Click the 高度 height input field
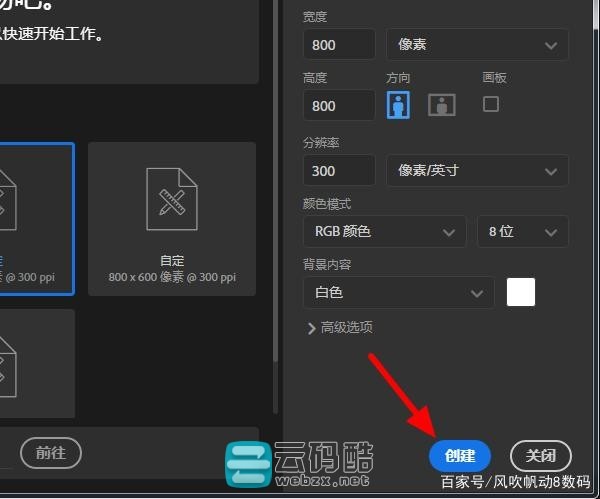Image resolution: width=600 pixels, height=499 pixels. [338, 105]
